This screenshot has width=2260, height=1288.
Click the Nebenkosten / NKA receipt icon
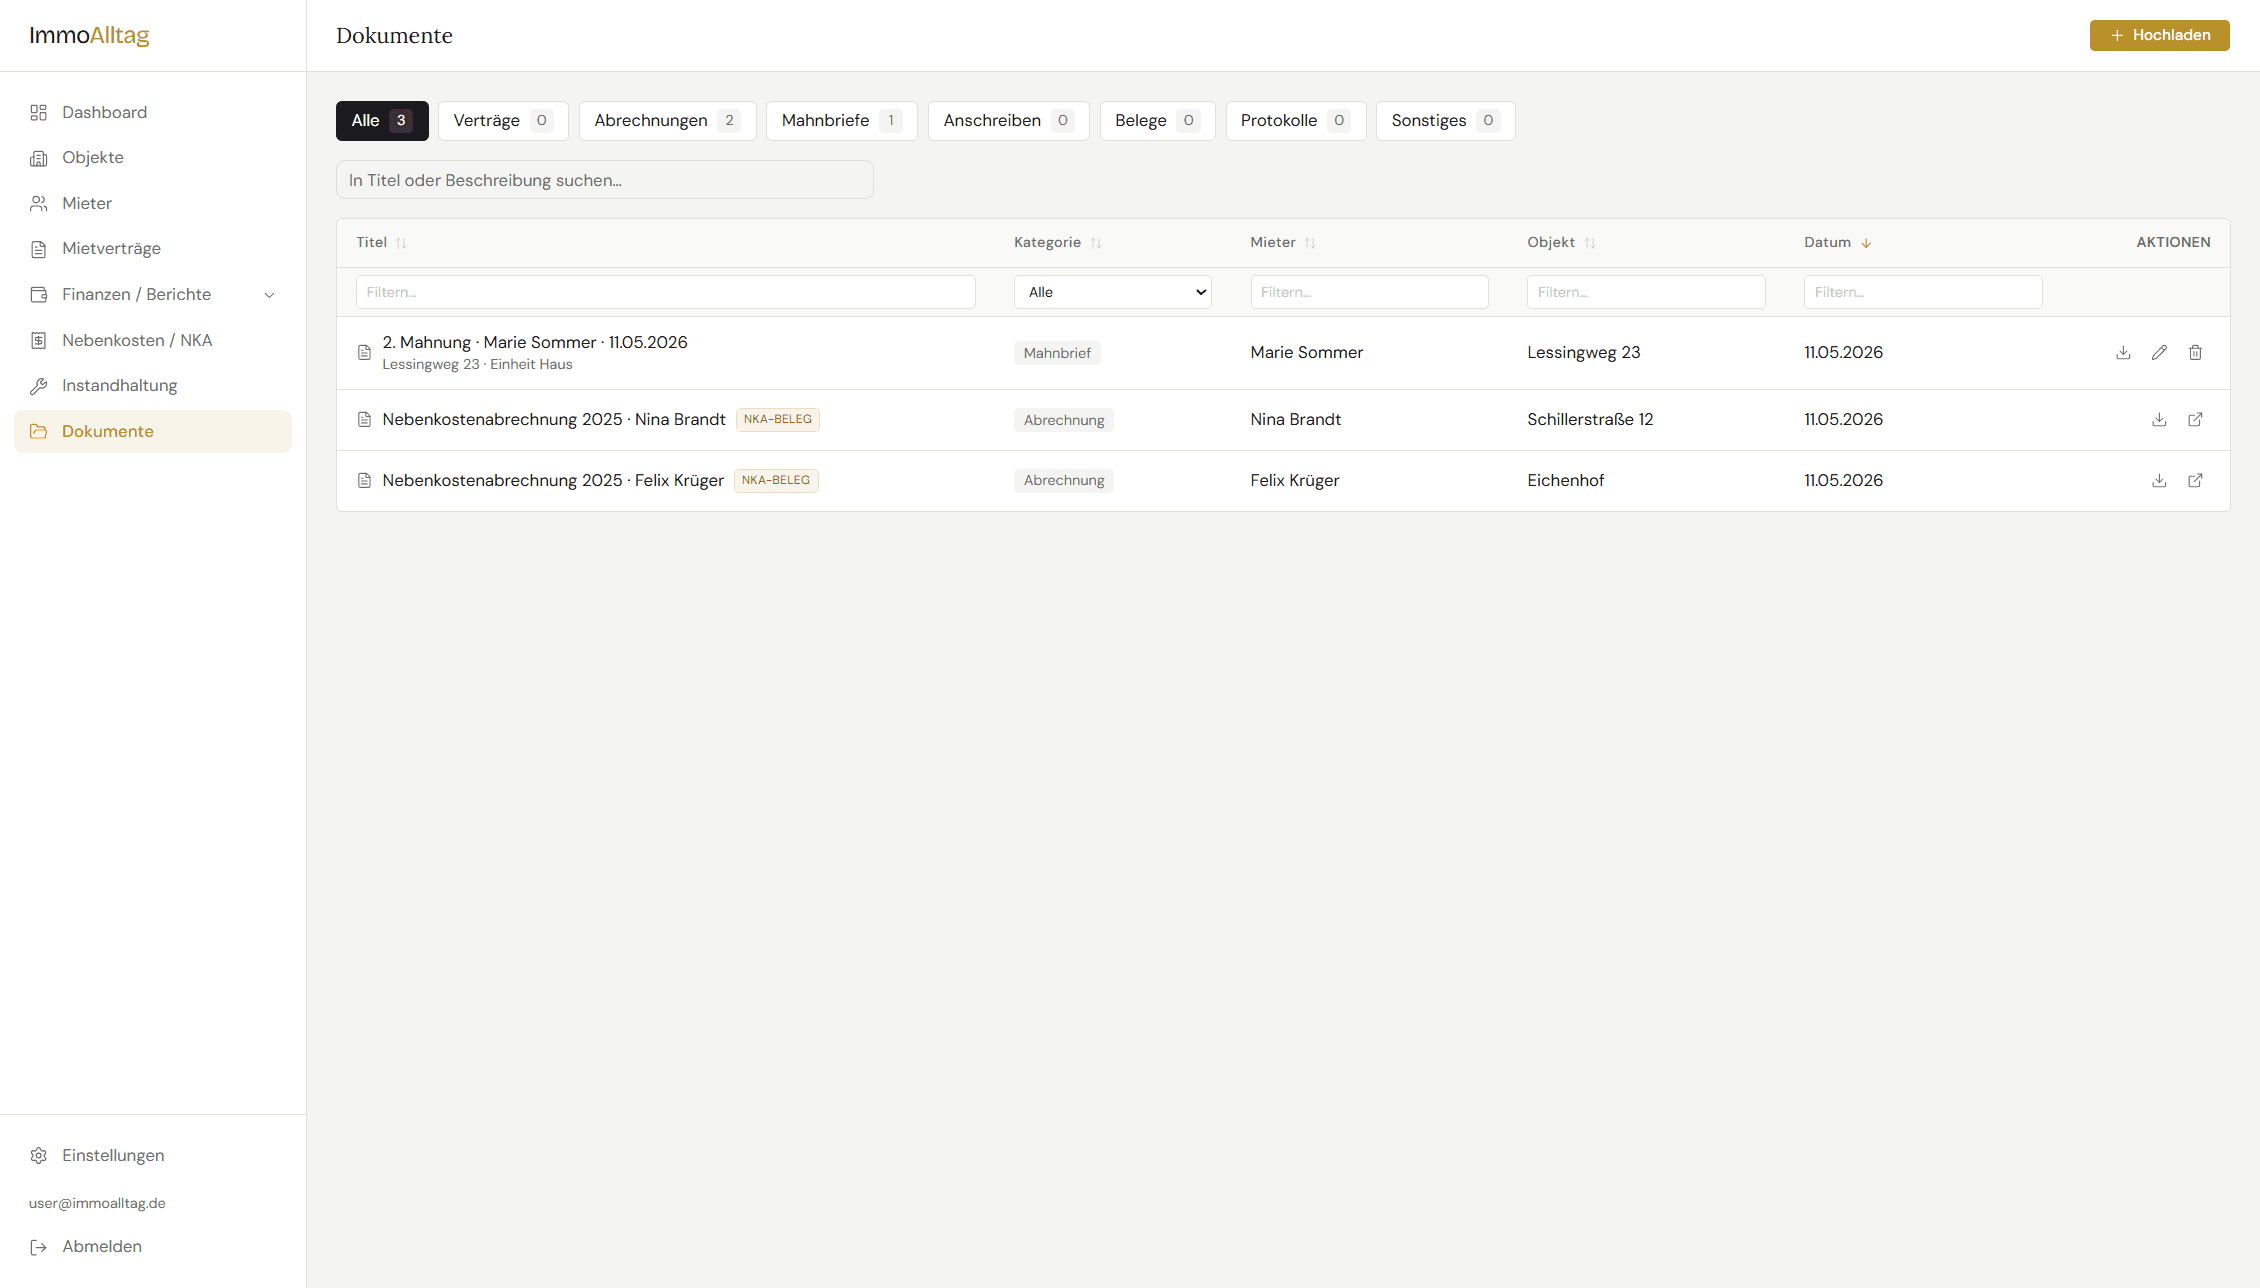coord(39,340)
